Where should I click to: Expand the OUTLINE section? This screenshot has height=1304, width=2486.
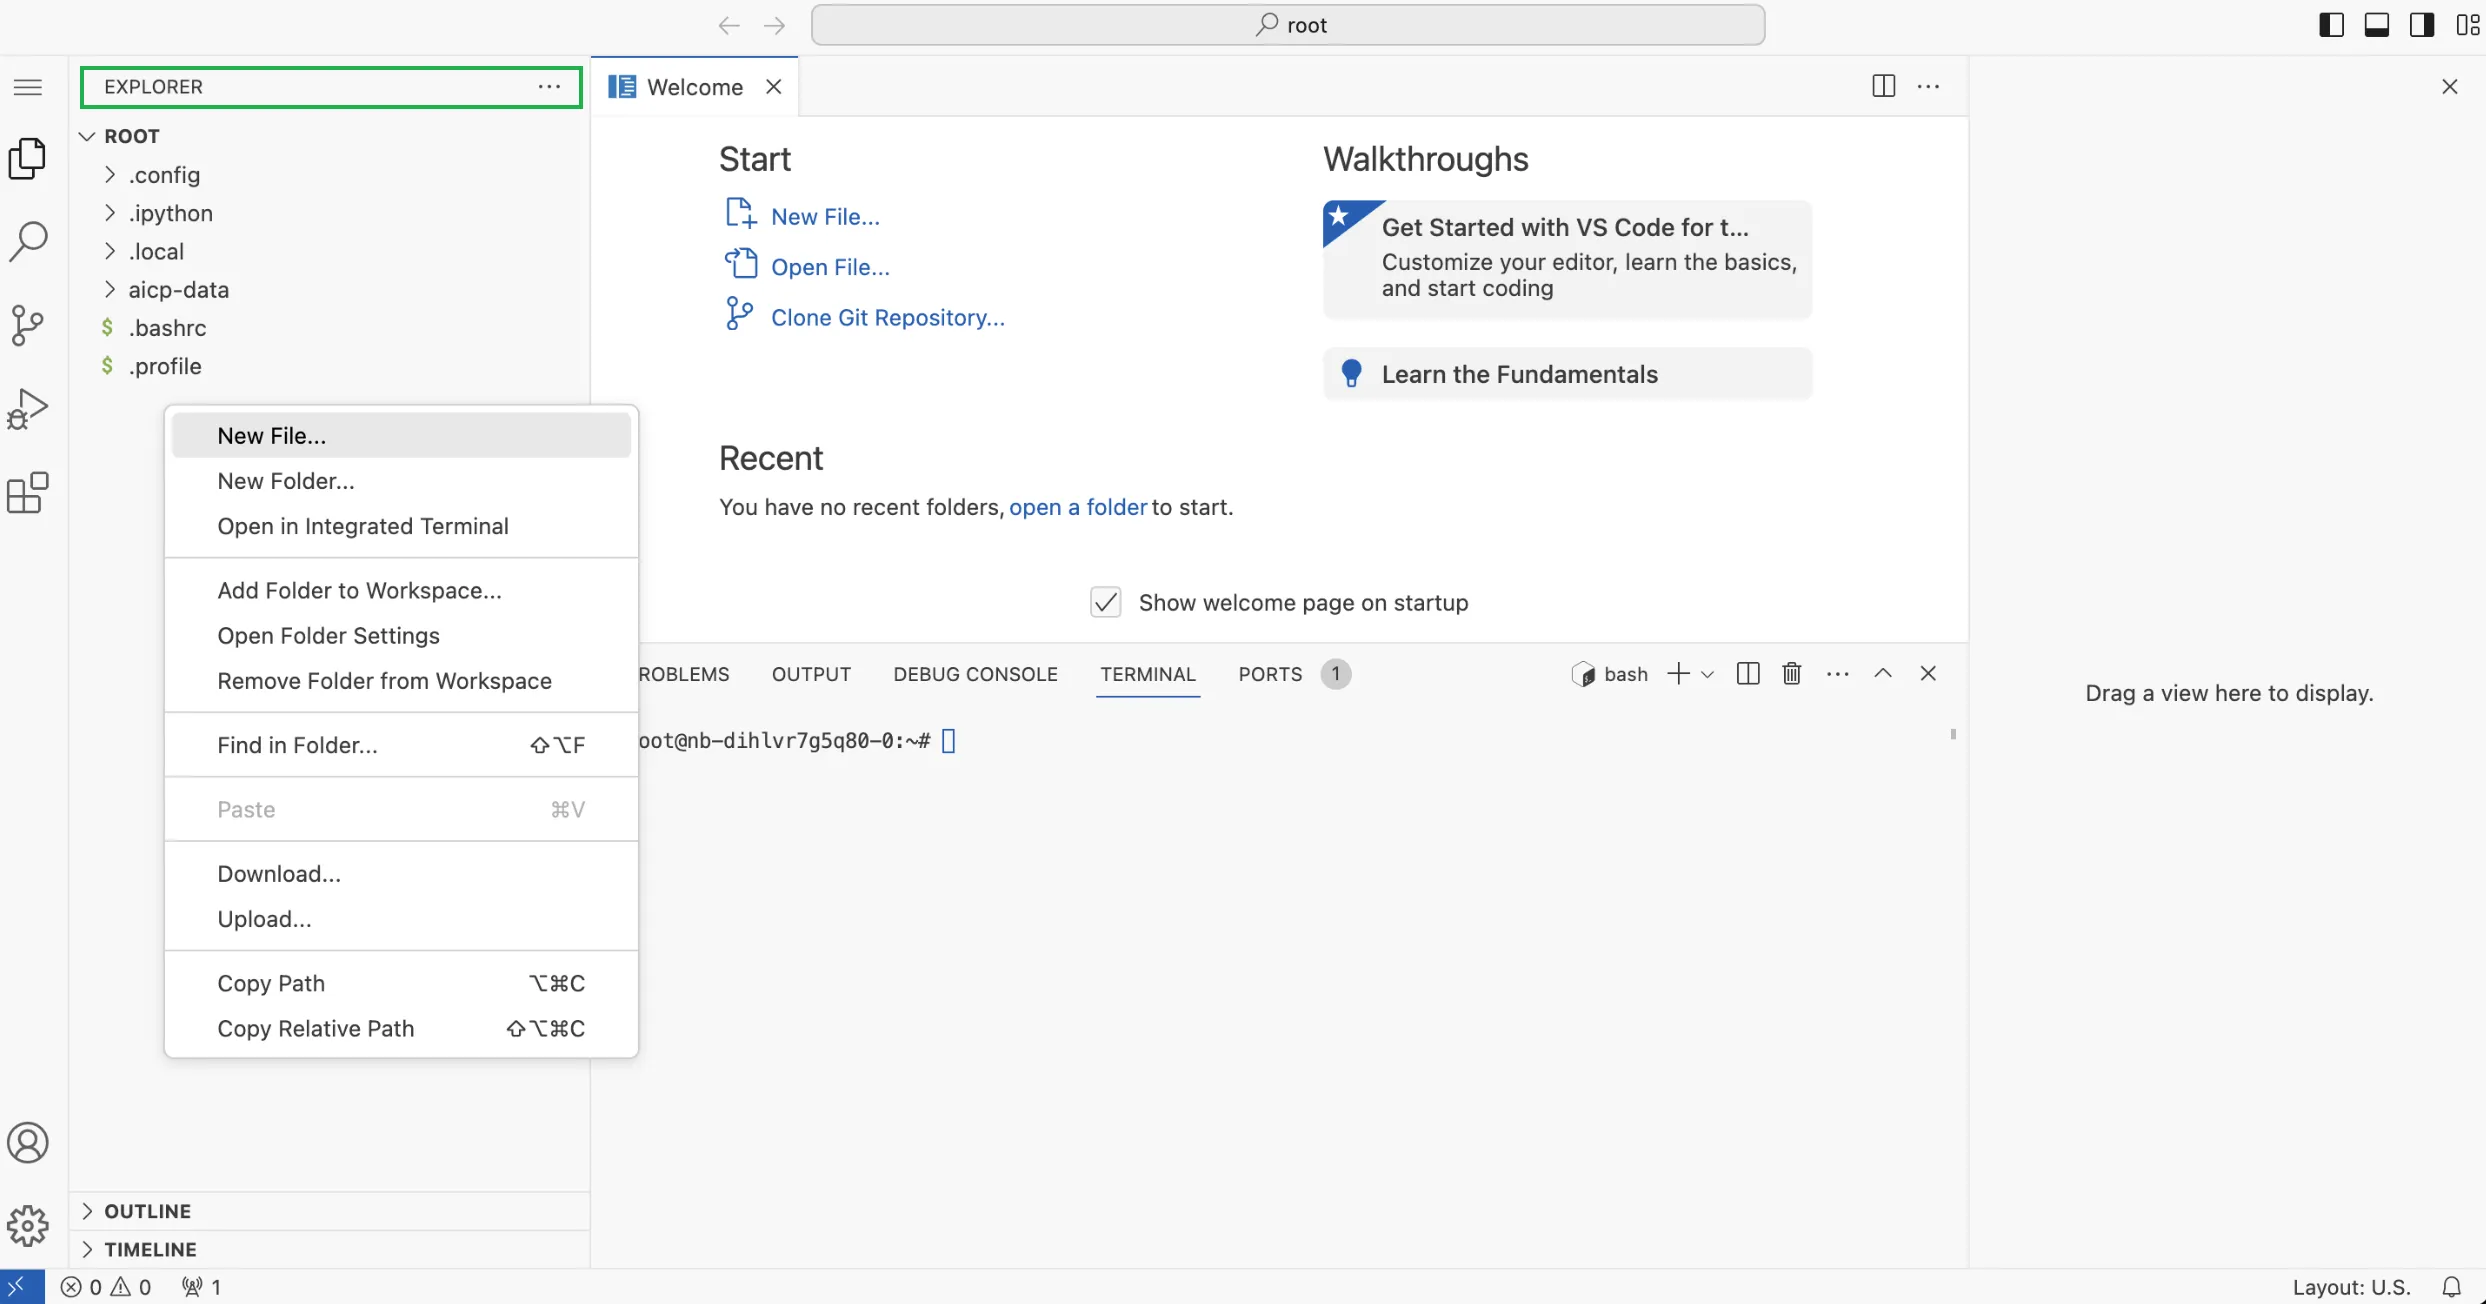(x=330, y=1211)
